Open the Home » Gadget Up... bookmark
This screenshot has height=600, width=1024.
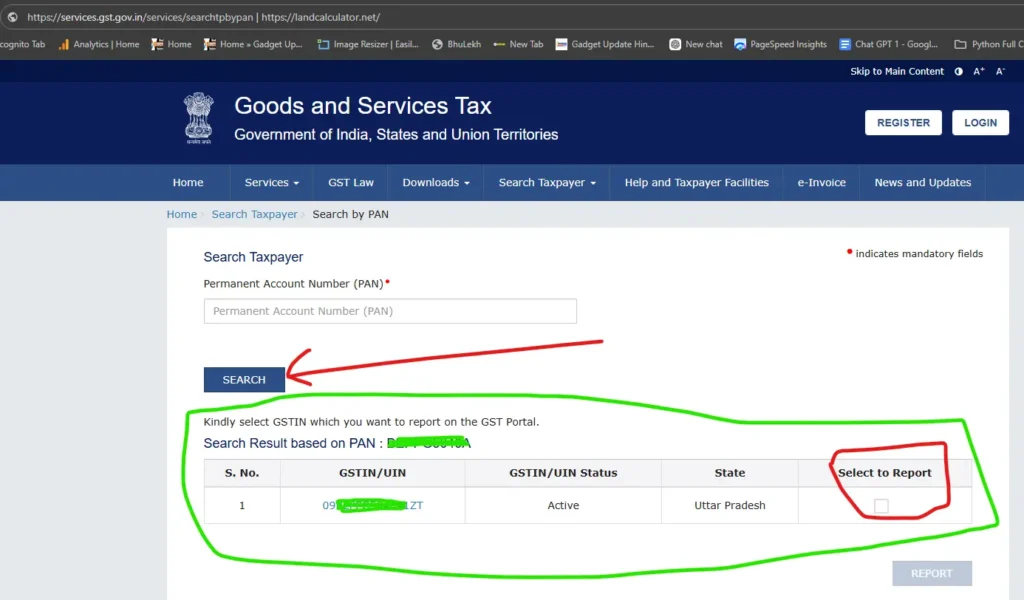[x=253, y=44]
